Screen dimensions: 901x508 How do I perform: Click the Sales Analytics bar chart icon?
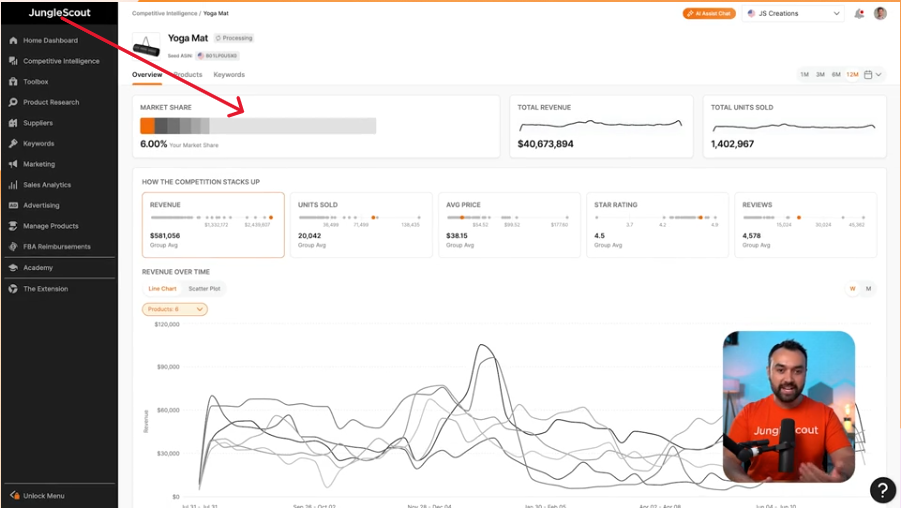[x=13, y=185]
